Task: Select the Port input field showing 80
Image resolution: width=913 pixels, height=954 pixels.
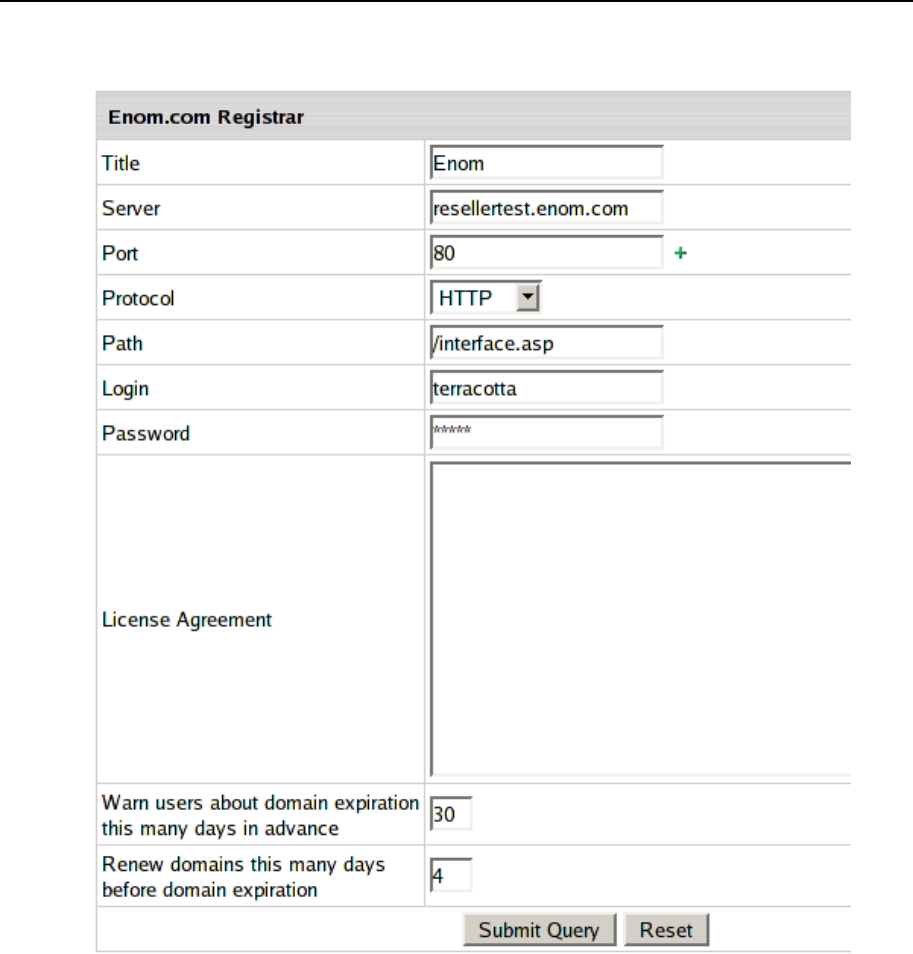Action: 546,253
